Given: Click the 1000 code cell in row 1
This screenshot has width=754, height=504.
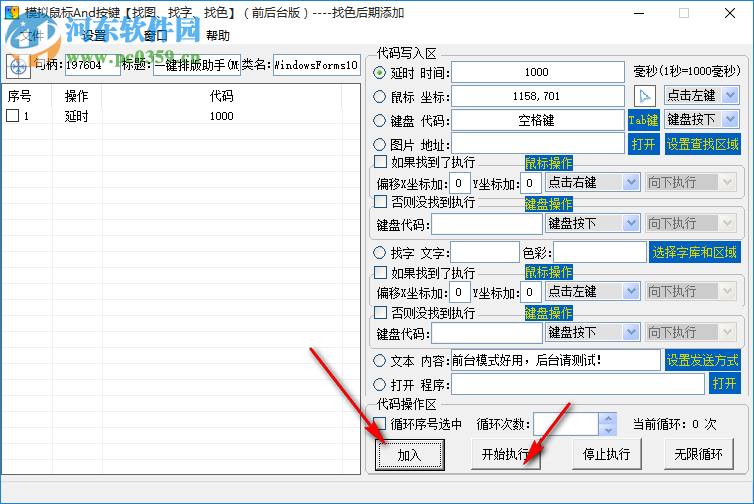Looking at the screenshot, I should 222,116.
